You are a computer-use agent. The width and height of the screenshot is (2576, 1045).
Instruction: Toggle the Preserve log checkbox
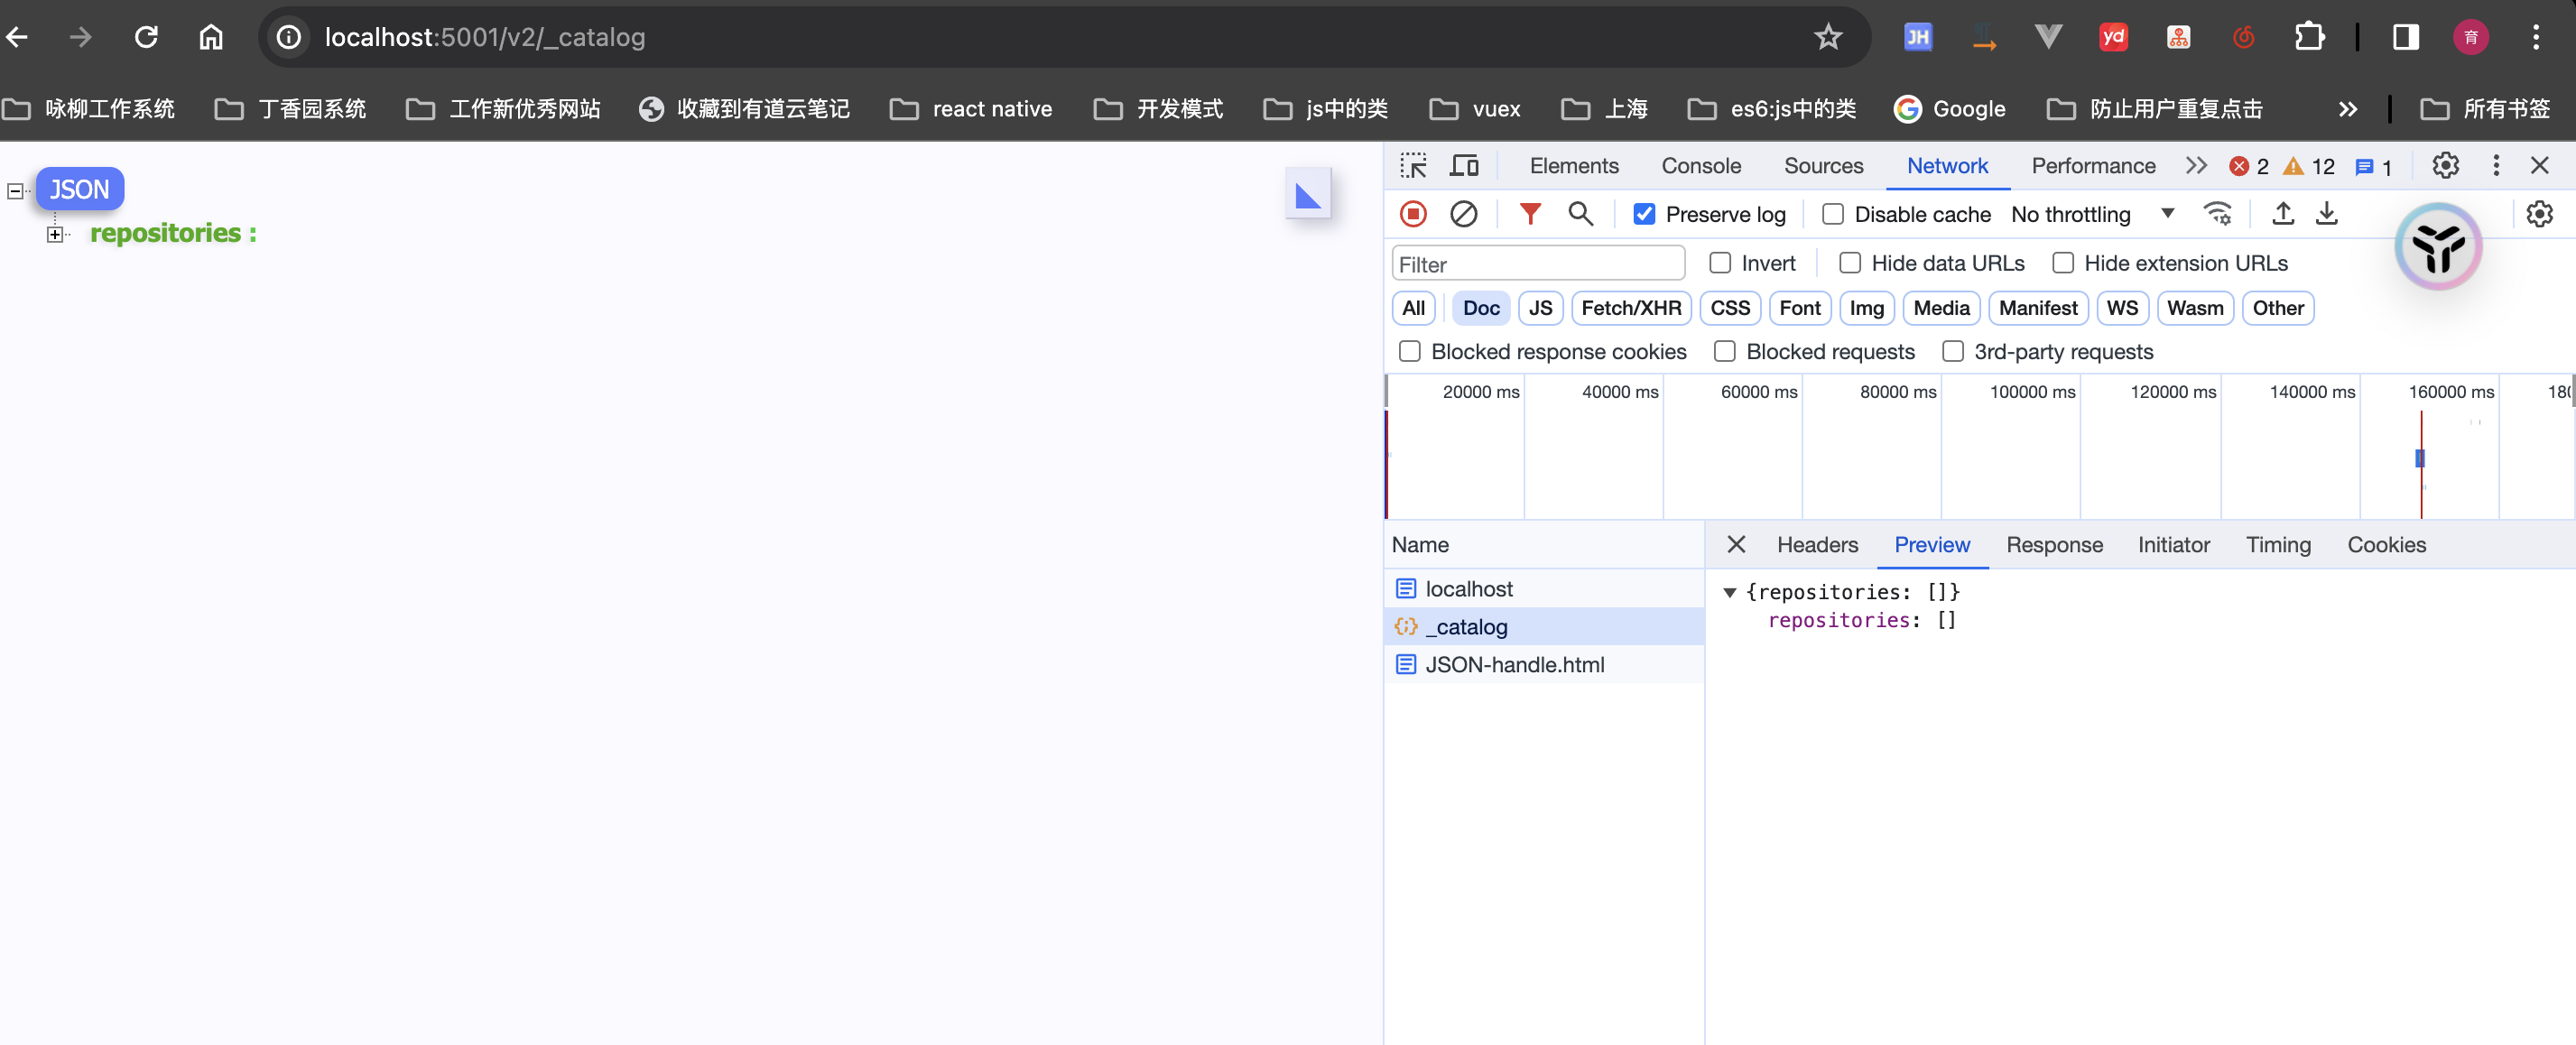click(1643, 216)
